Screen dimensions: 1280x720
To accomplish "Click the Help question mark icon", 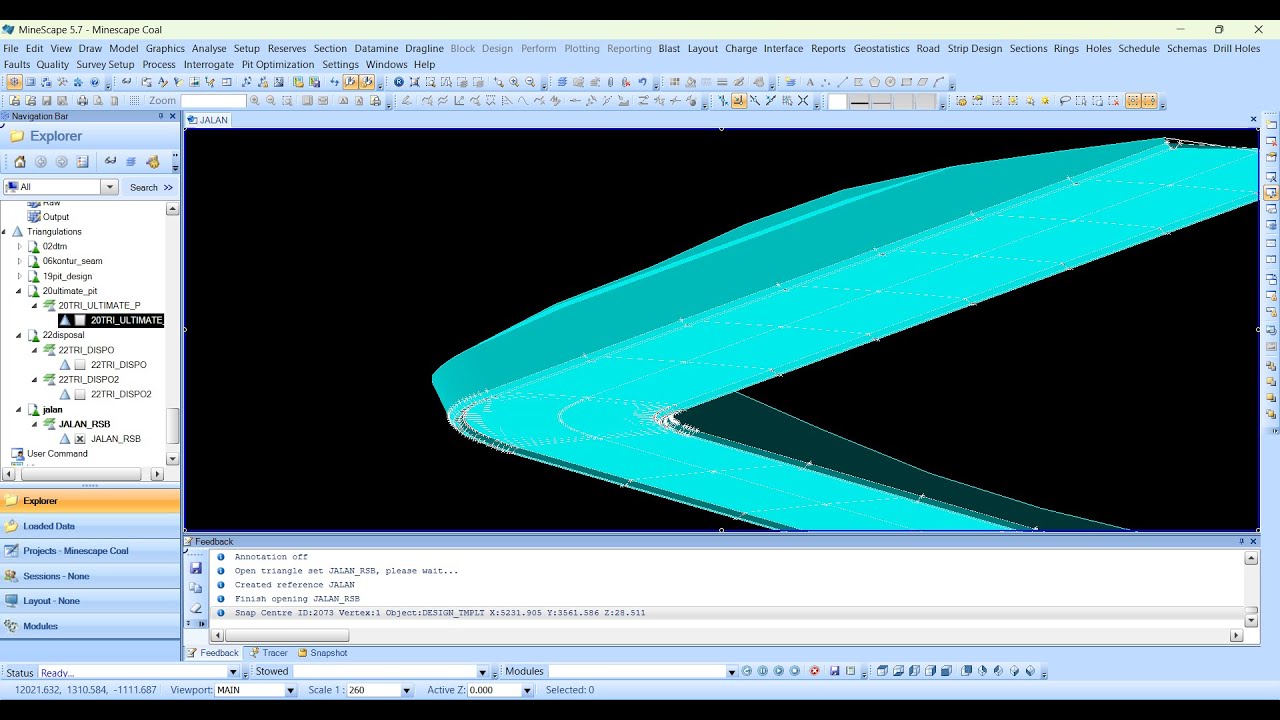I will tap(95, 82).
